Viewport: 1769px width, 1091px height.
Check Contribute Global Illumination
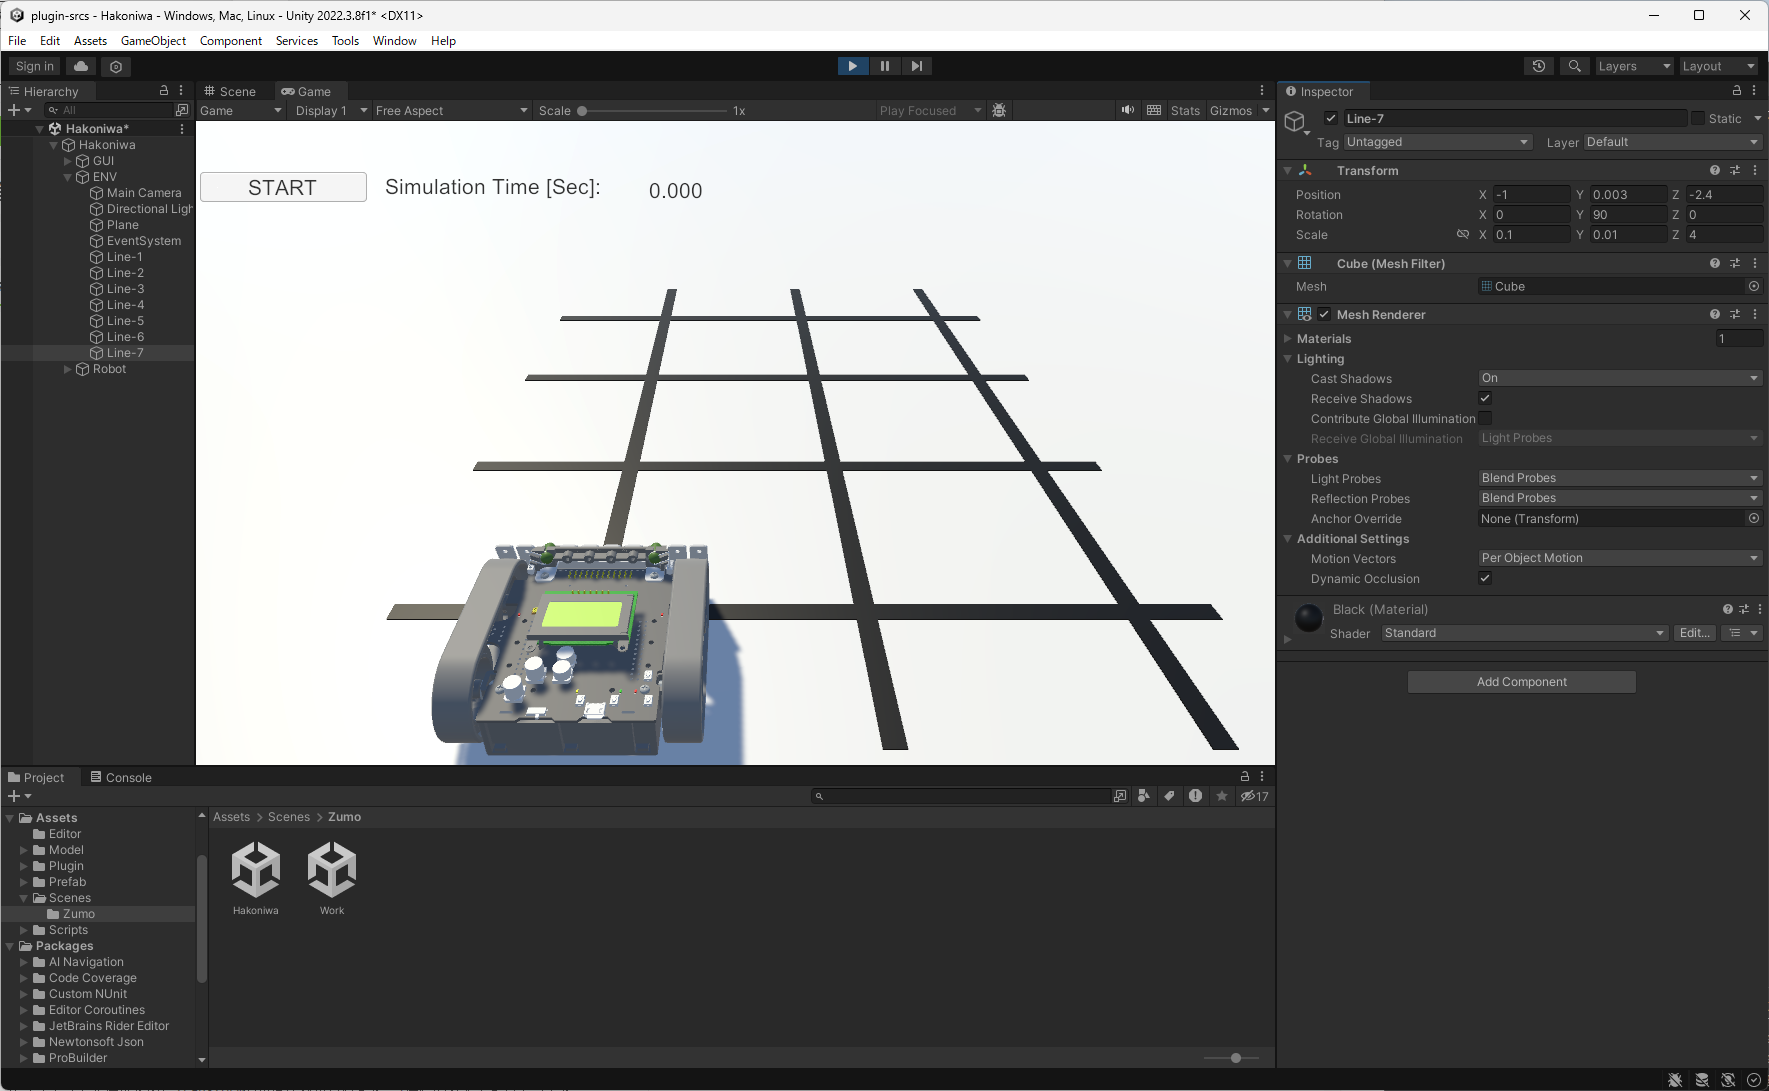pos(1485,418)
